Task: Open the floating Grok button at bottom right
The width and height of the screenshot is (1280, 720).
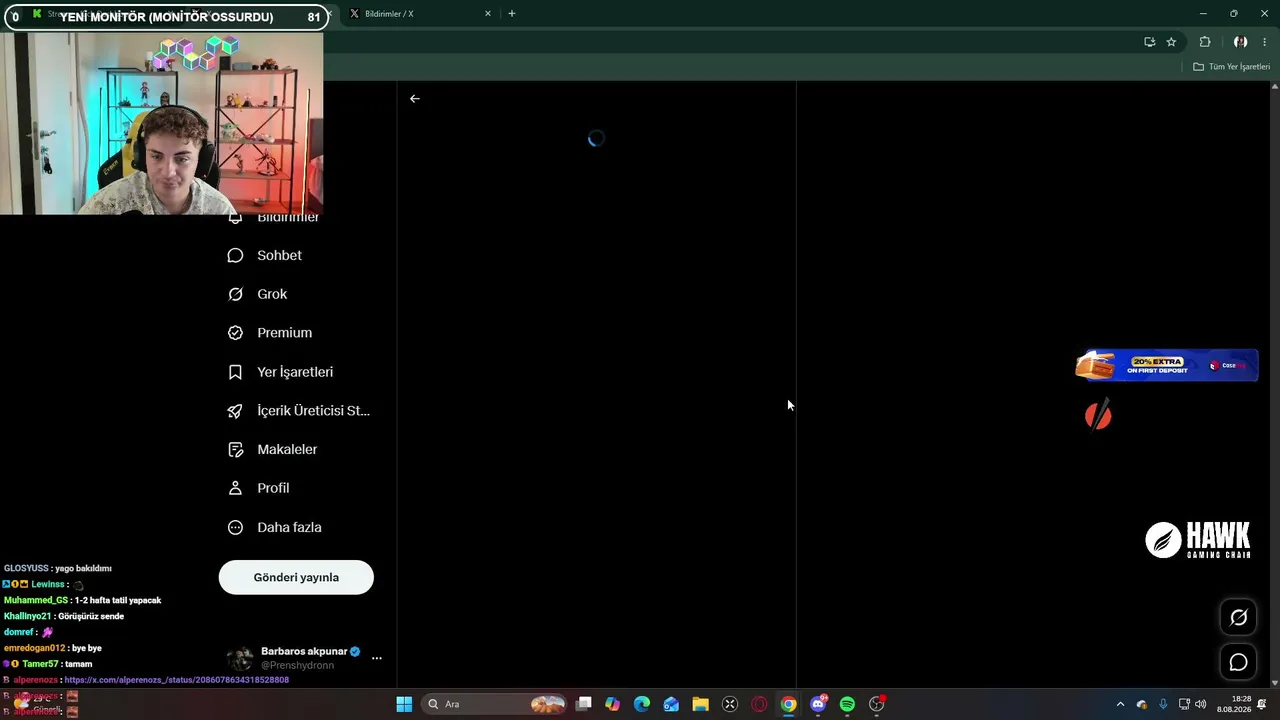Action: [1238, 618]
